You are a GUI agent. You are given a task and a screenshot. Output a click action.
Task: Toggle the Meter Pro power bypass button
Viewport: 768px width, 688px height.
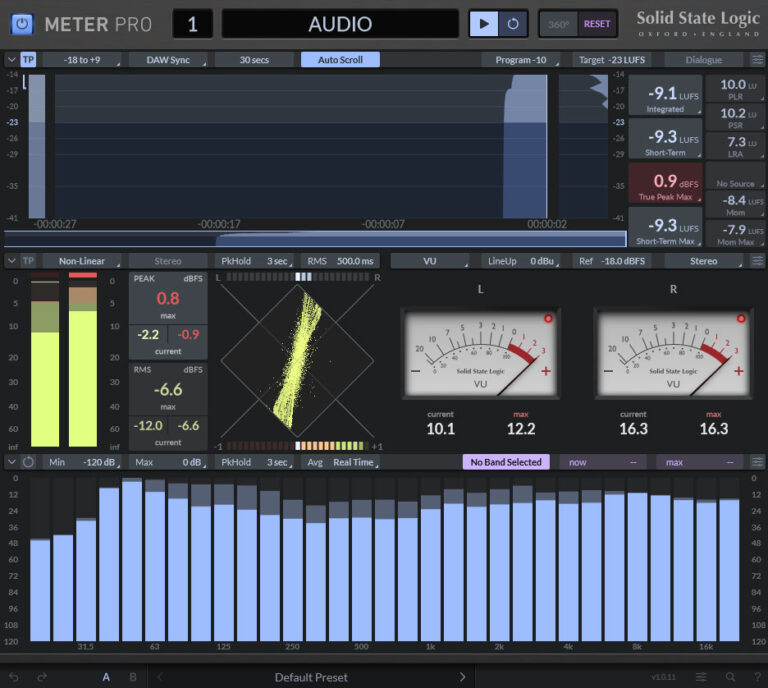22,24
